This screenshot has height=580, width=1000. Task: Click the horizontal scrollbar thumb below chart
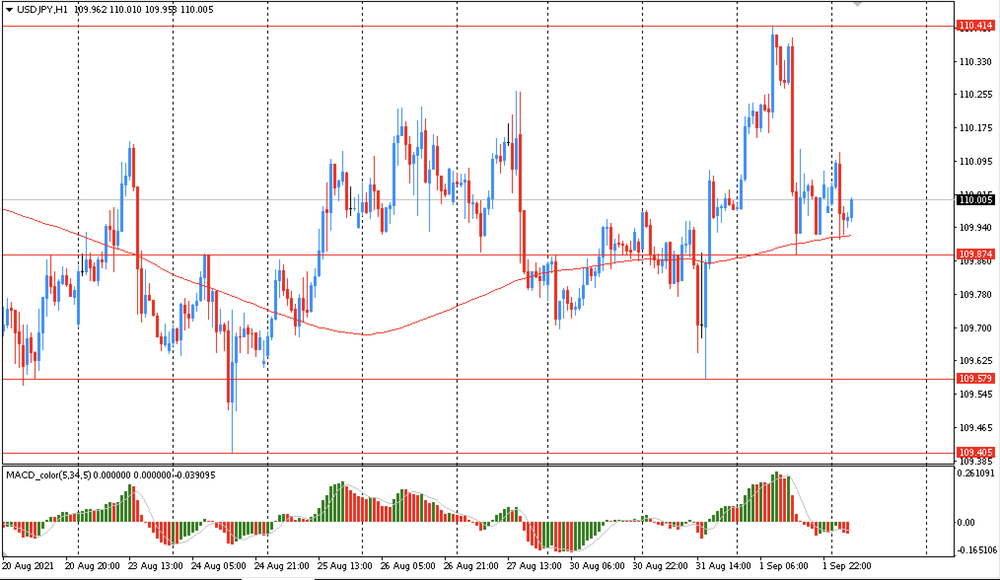coord(278,579)
